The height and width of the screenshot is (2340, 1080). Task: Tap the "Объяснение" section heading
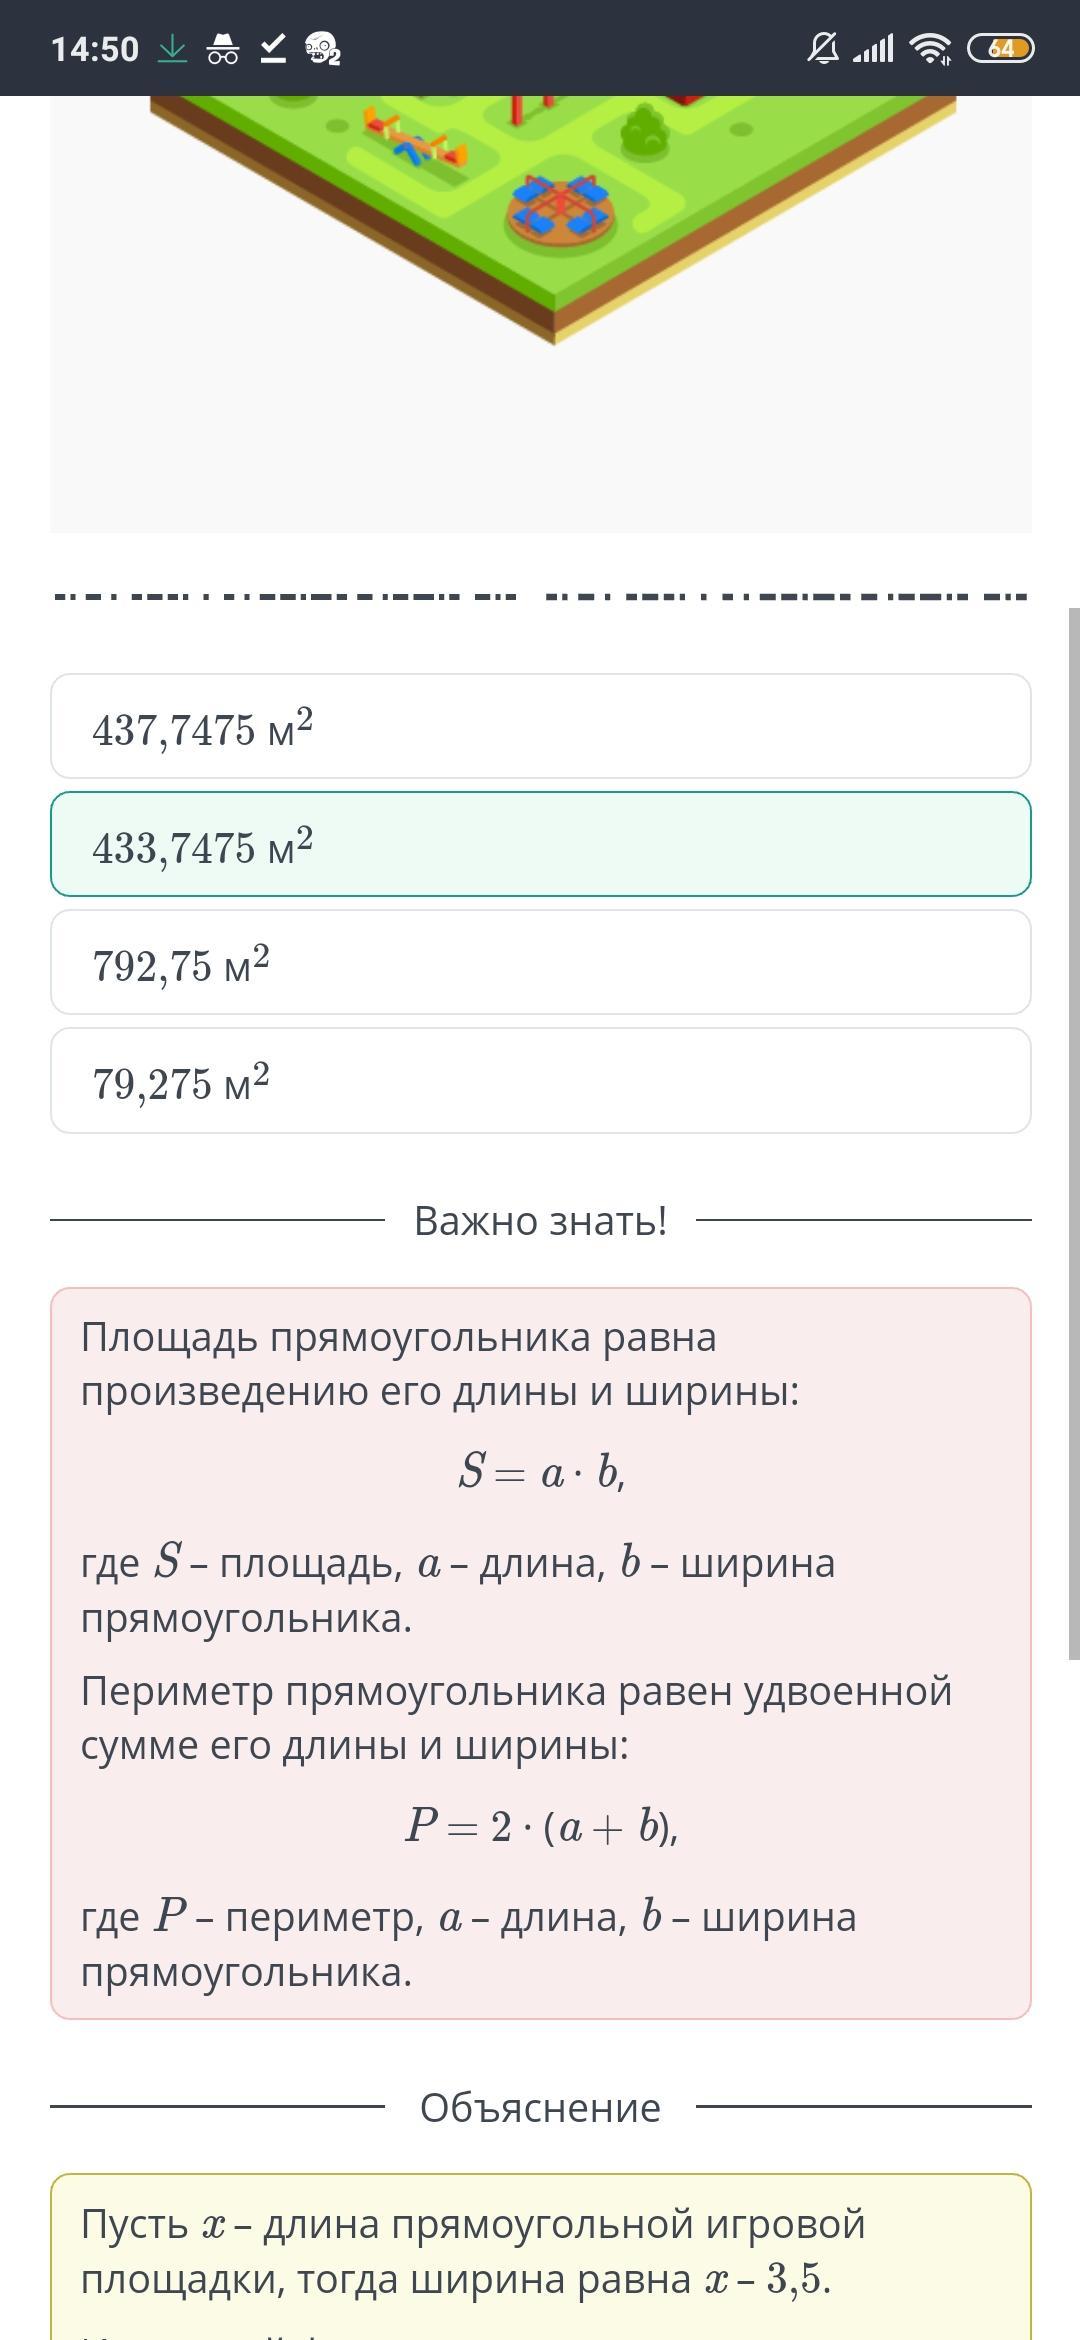coord(540,2107)
